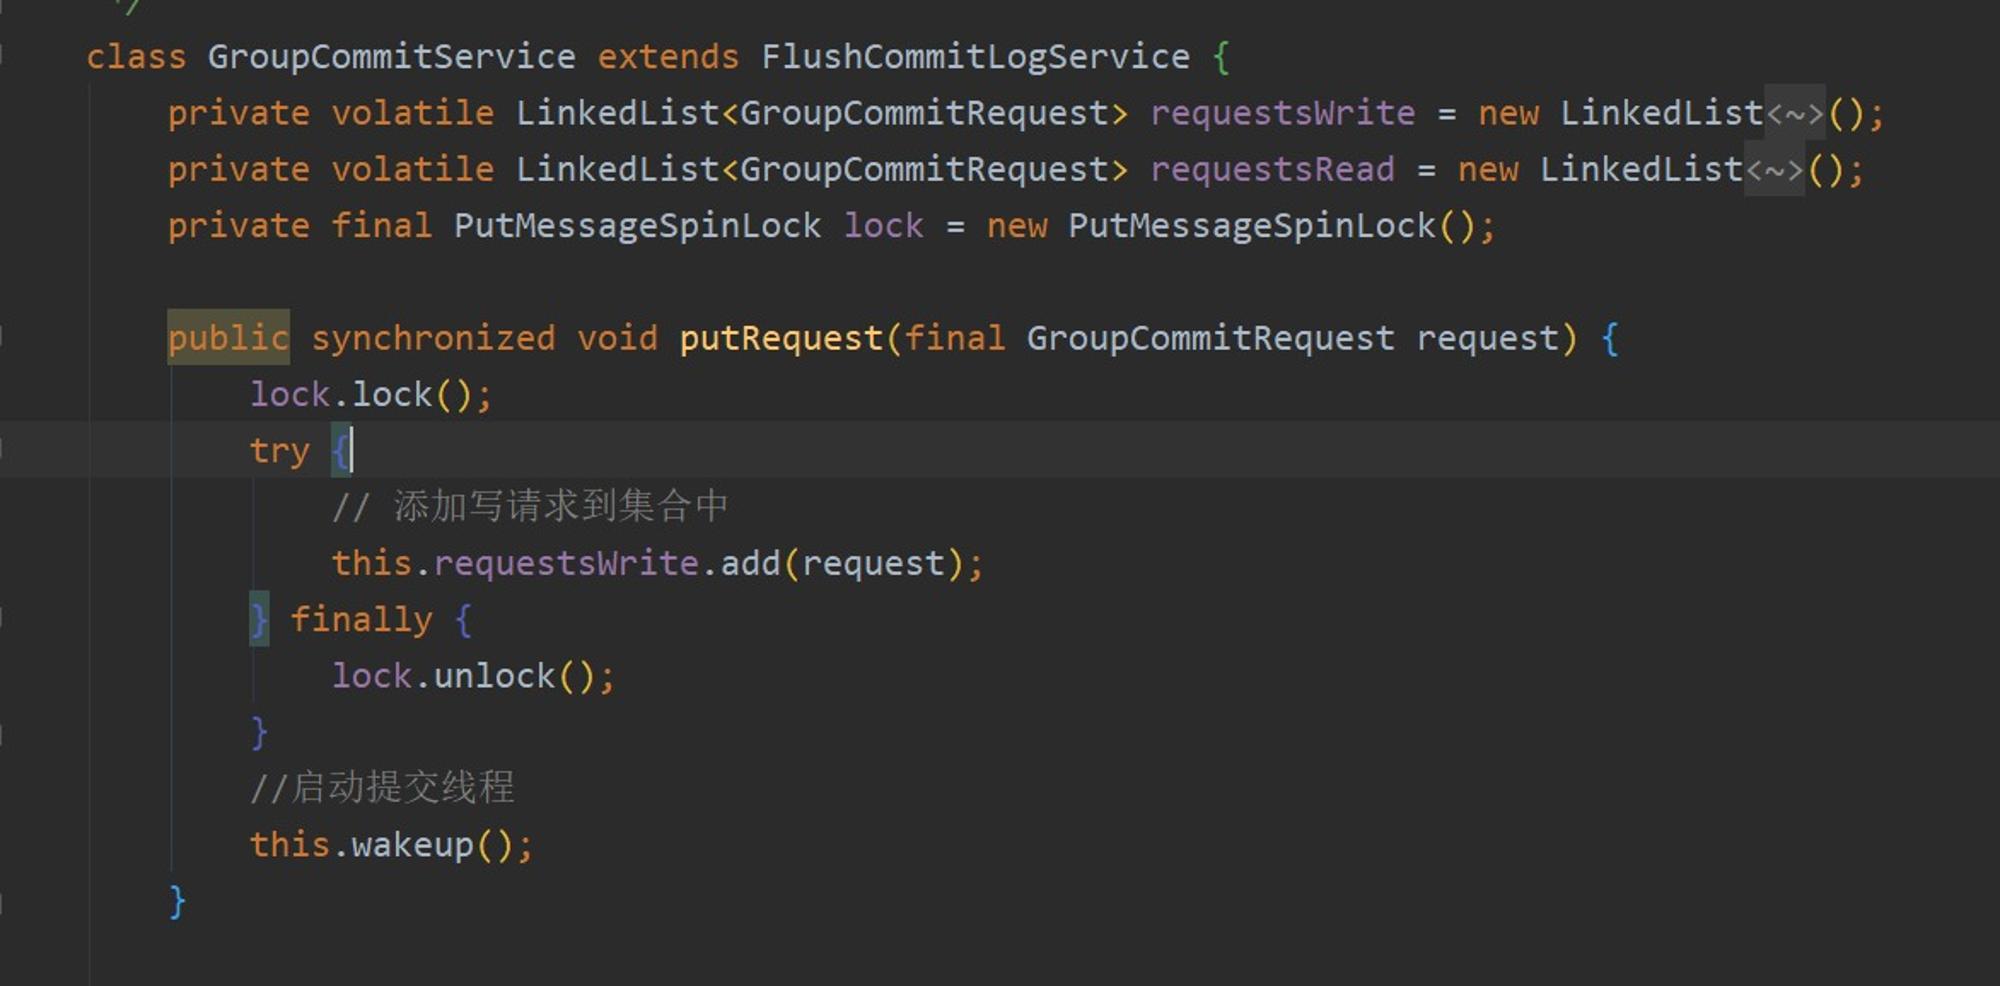This screenshot has width=2000, height=986.
Task: Expand the folded diamond on requestsRead line
Action: [1774, 169]
